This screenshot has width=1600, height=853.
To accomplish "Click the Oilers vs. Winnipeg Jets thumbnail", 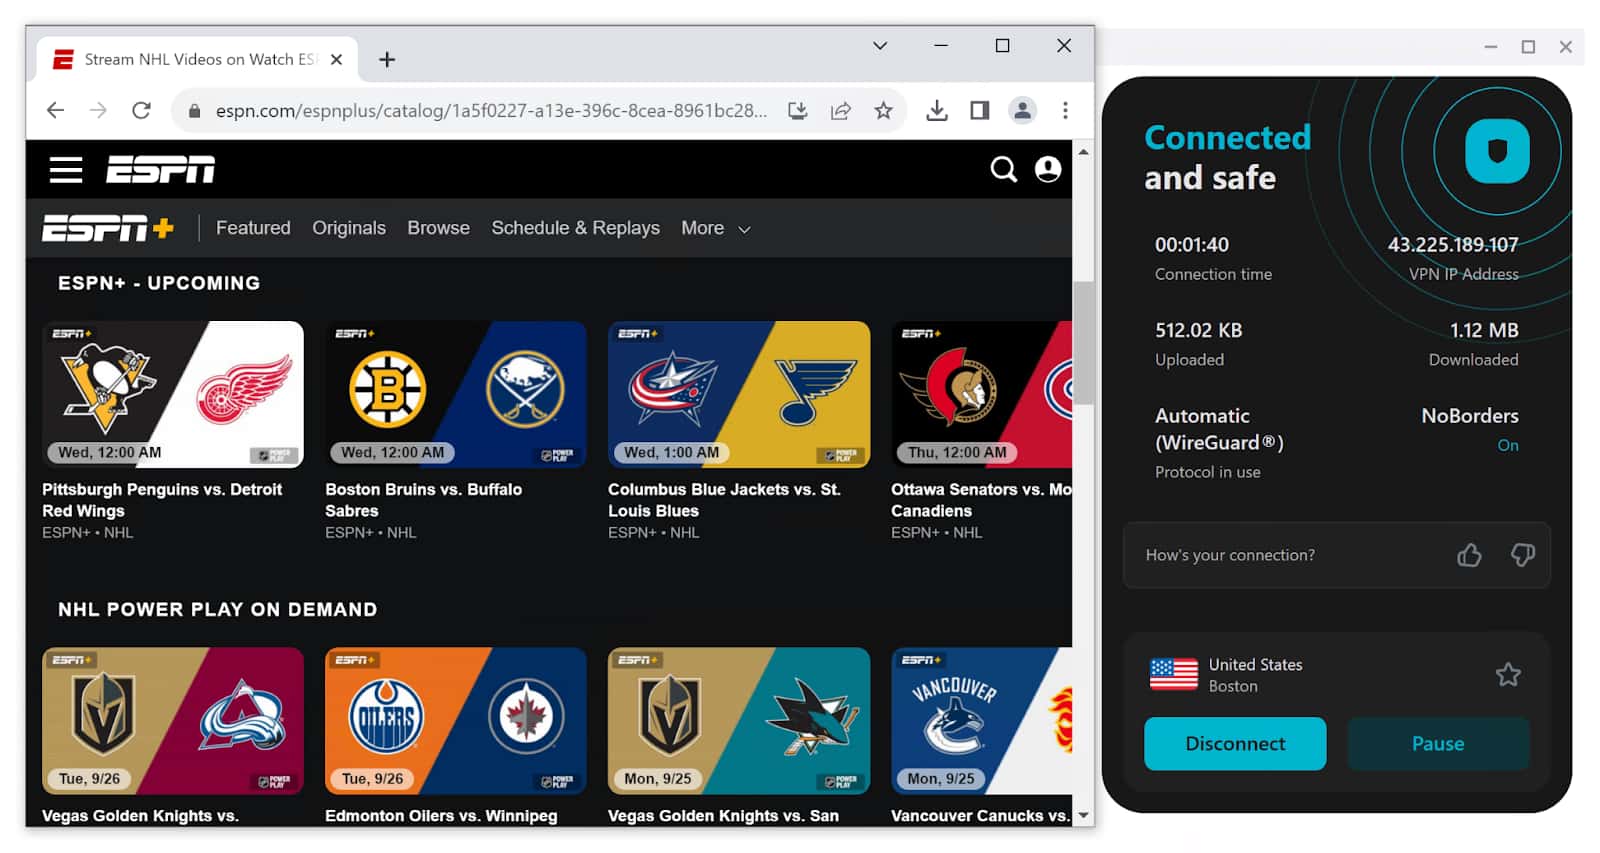I will coord(456,721).
